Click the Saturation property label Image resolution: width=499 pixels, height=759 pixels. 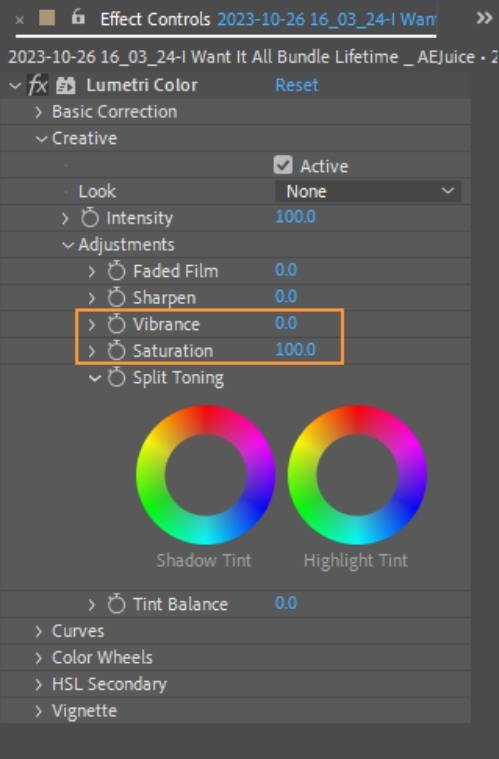[173, 351]
